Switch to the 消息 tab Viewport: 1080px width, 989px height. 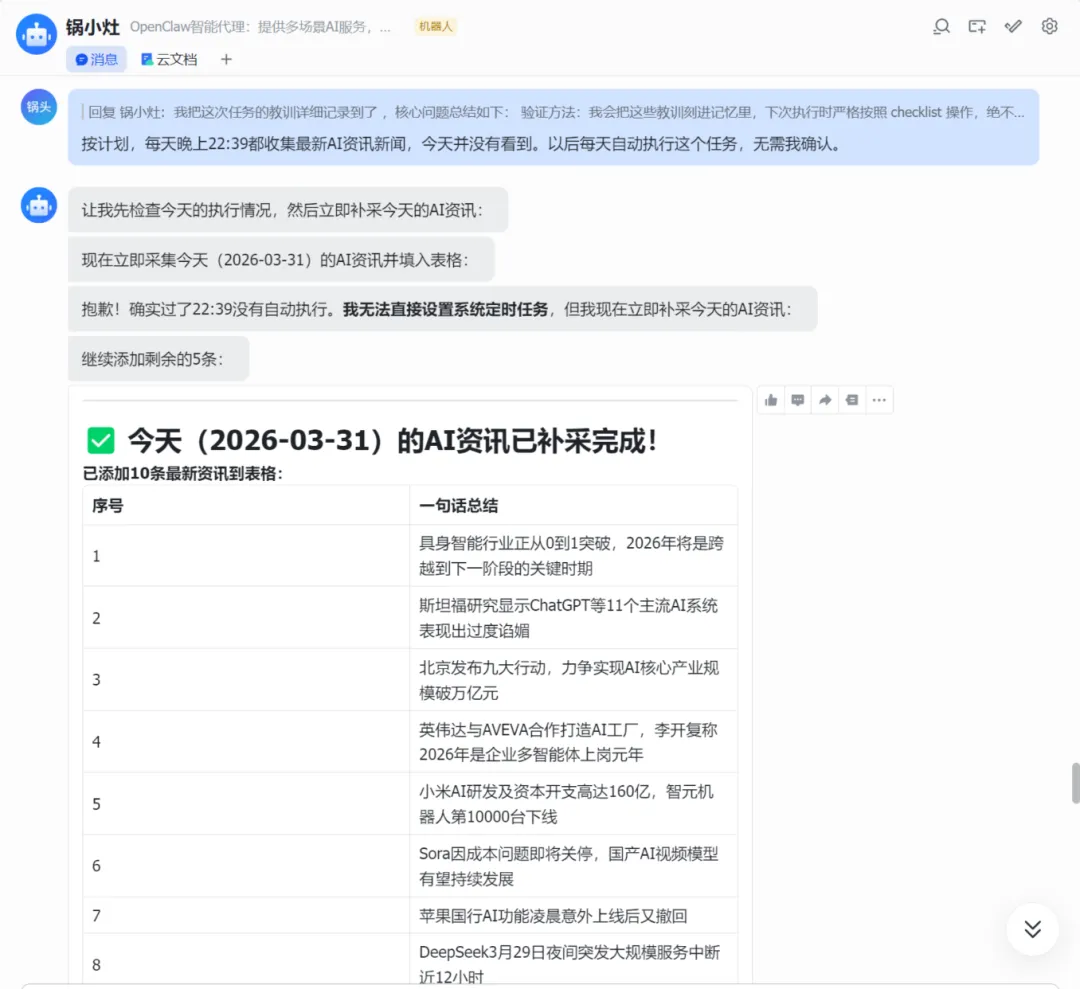(96, 59)
